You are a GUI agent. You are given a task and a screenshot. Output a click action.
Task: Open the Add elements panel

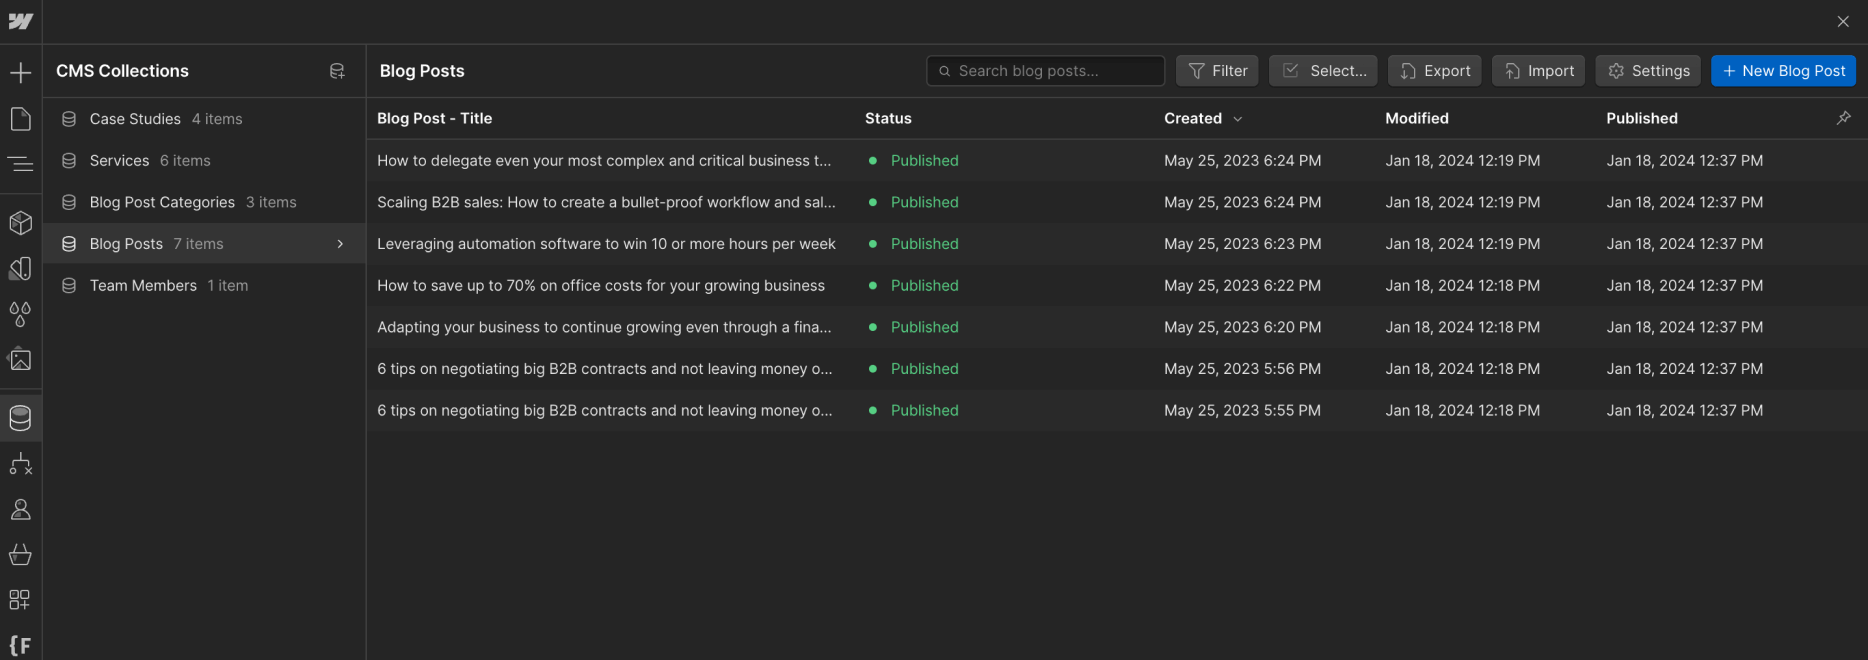20,72
